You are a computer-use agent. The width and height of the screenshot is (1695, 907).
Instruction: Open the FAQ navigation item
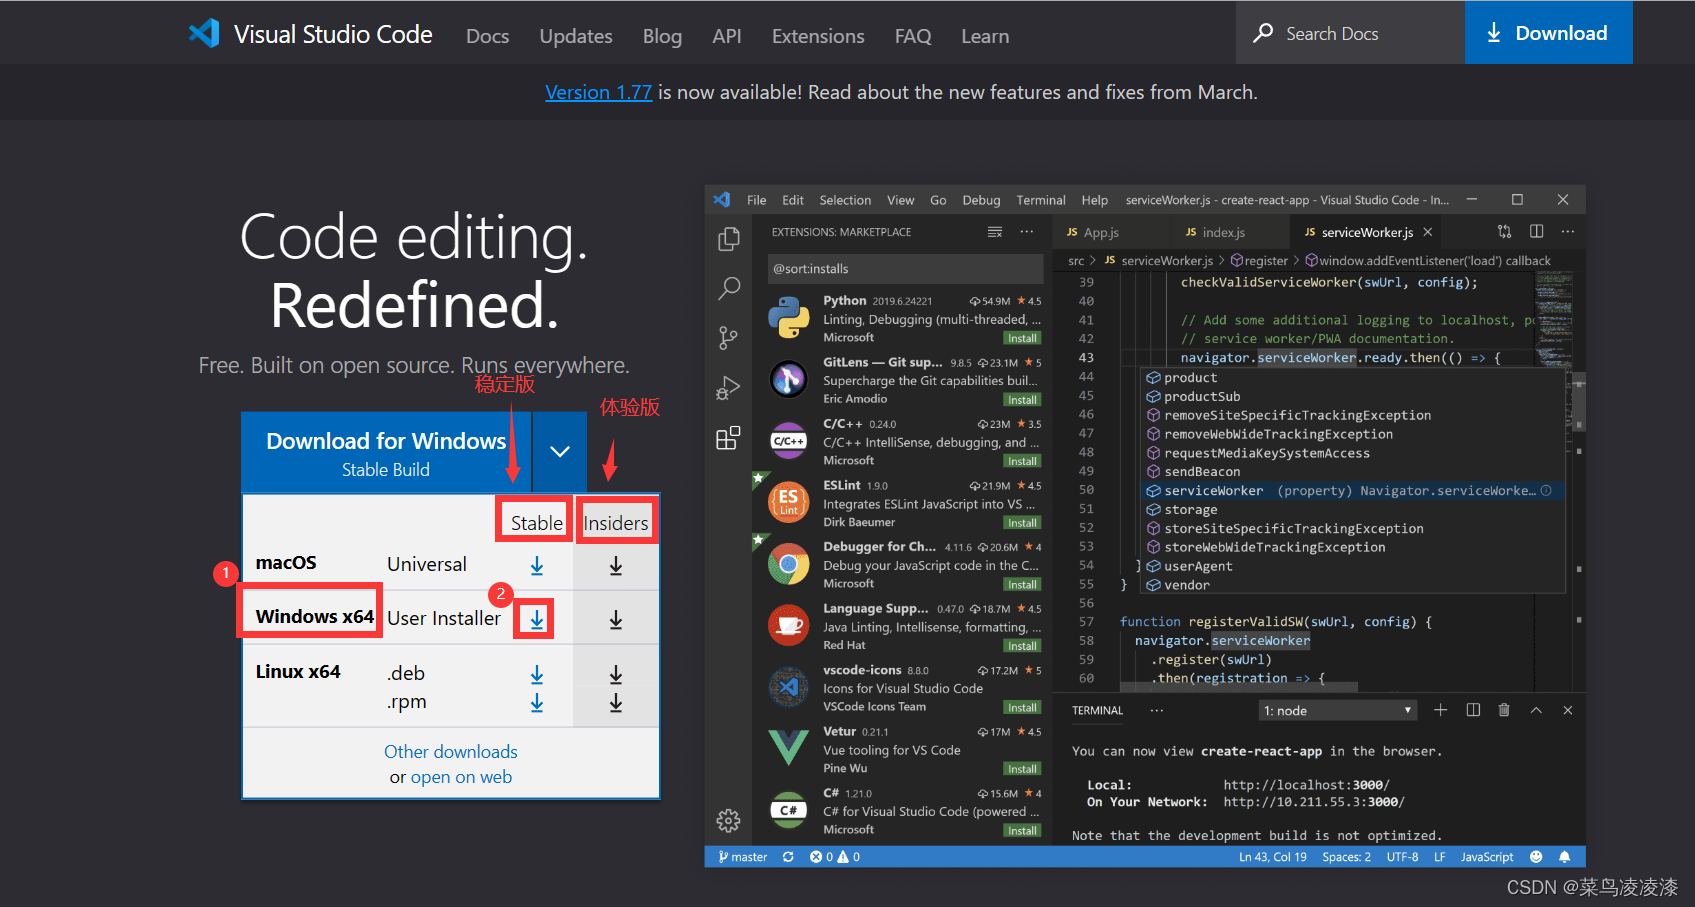point(913,36)
